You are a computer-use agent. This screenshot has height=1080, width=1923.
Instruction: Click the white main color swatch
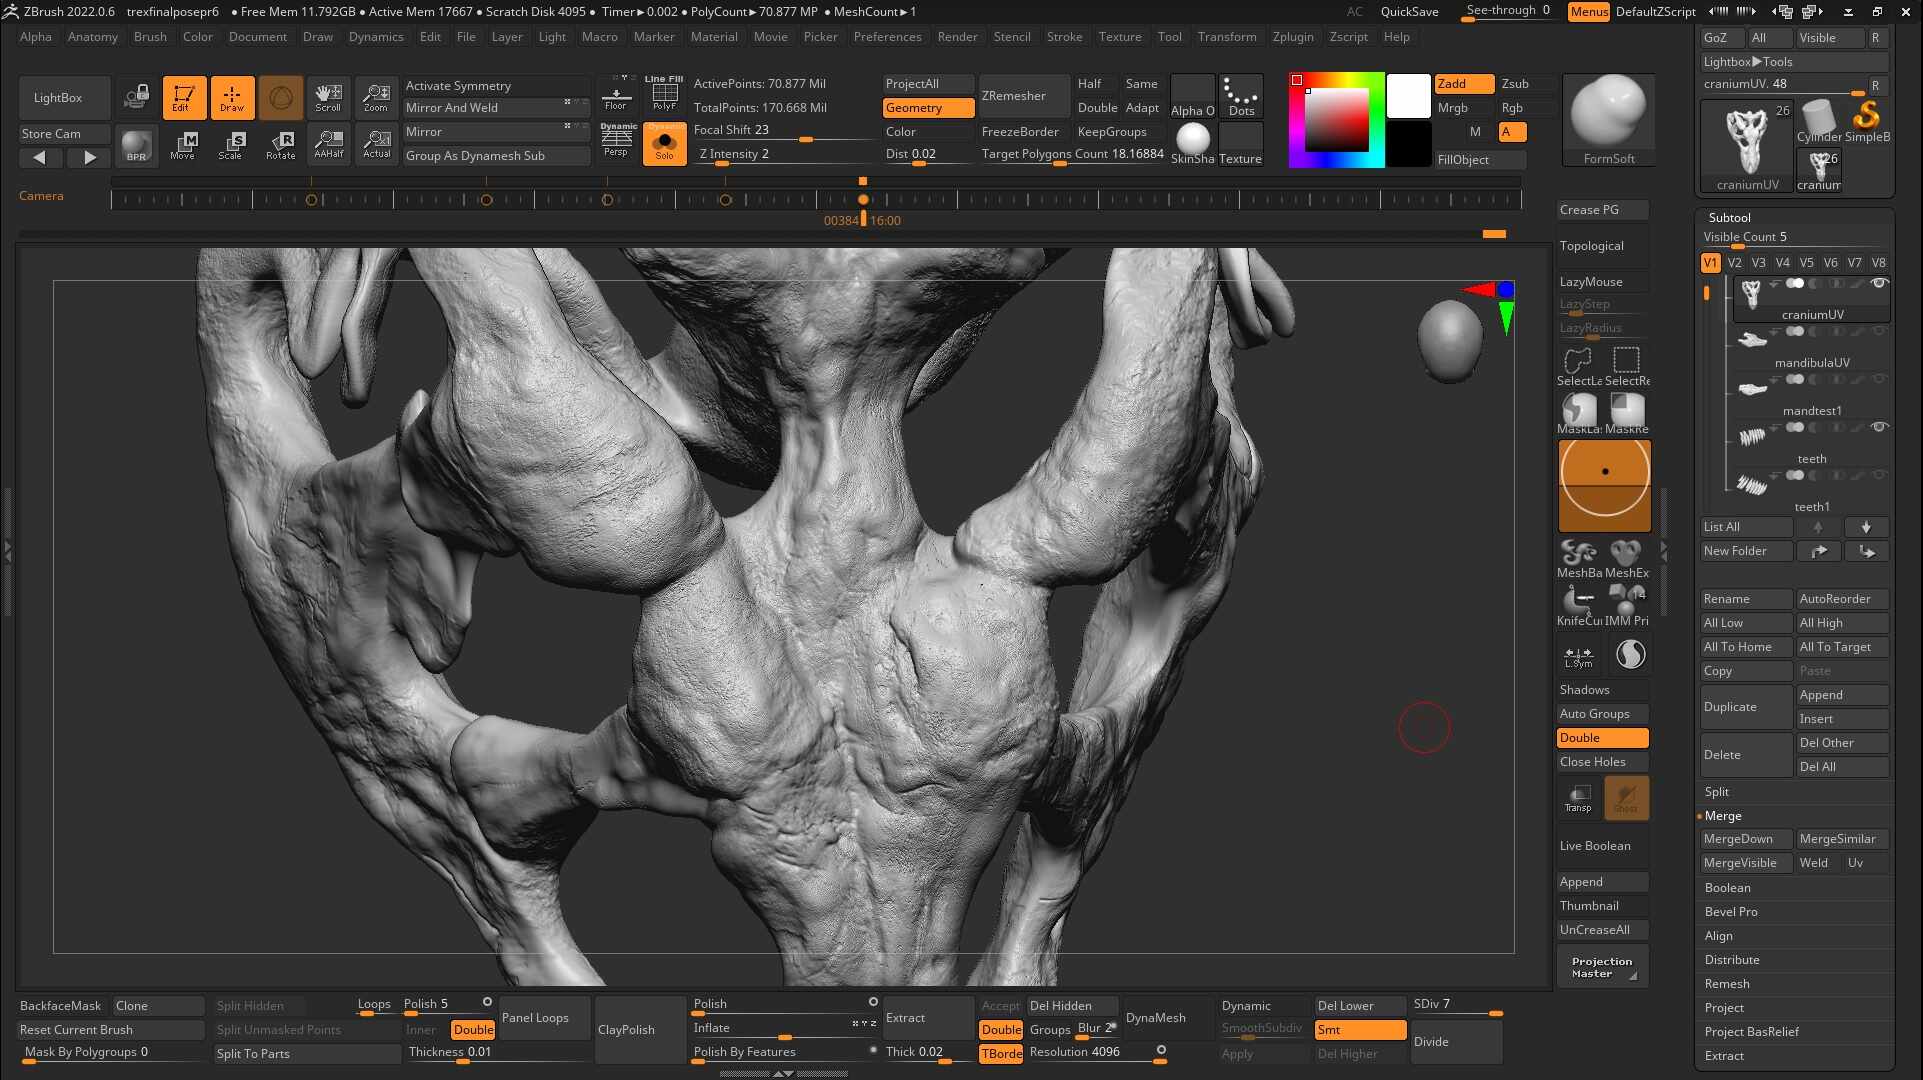click(x=1408, y=96)
